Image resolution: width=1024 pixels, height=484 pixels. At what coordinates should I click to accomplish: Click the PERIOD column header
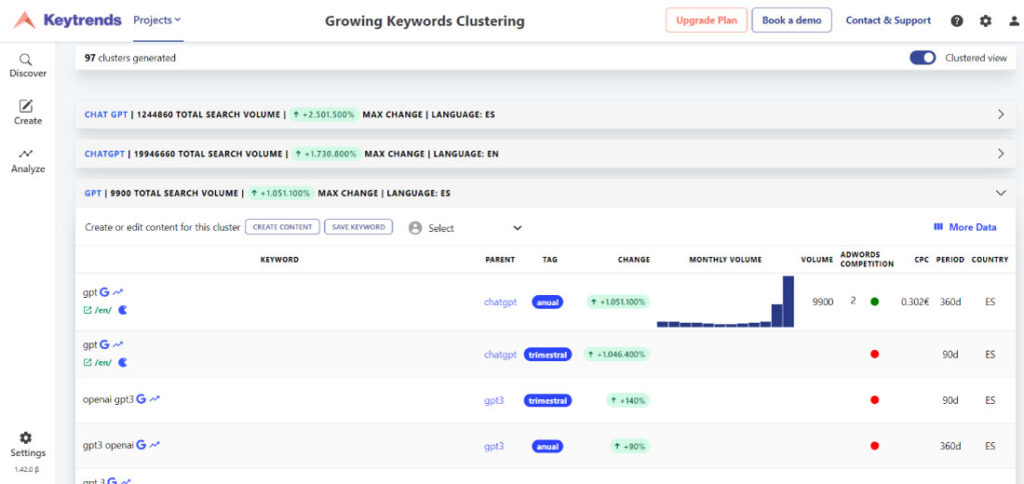tap(950, 259)
